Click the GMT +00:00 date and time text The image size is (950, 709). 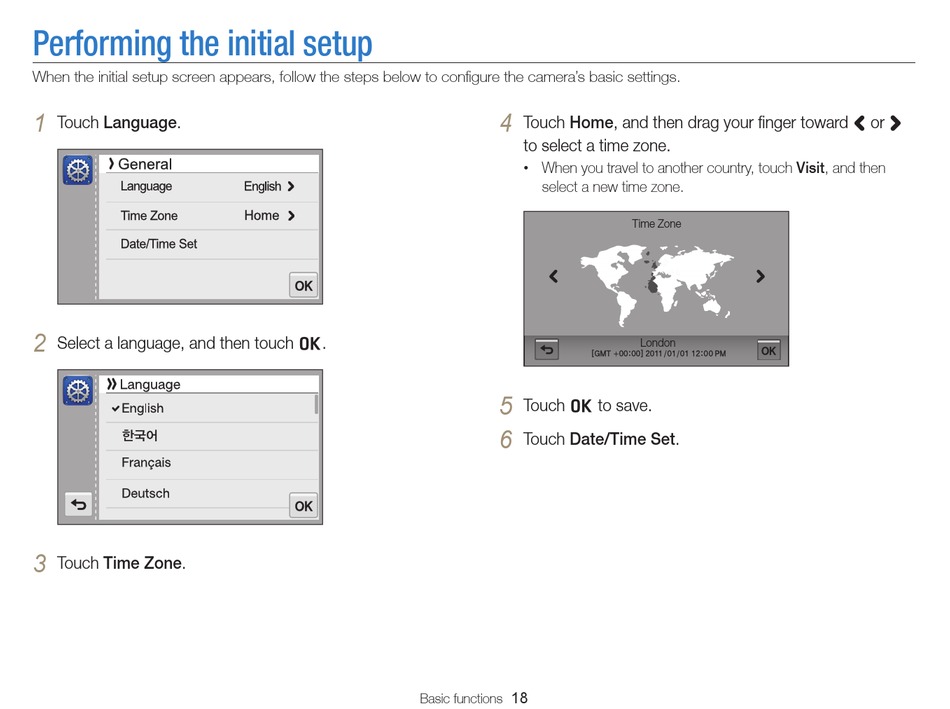point(659,353)
